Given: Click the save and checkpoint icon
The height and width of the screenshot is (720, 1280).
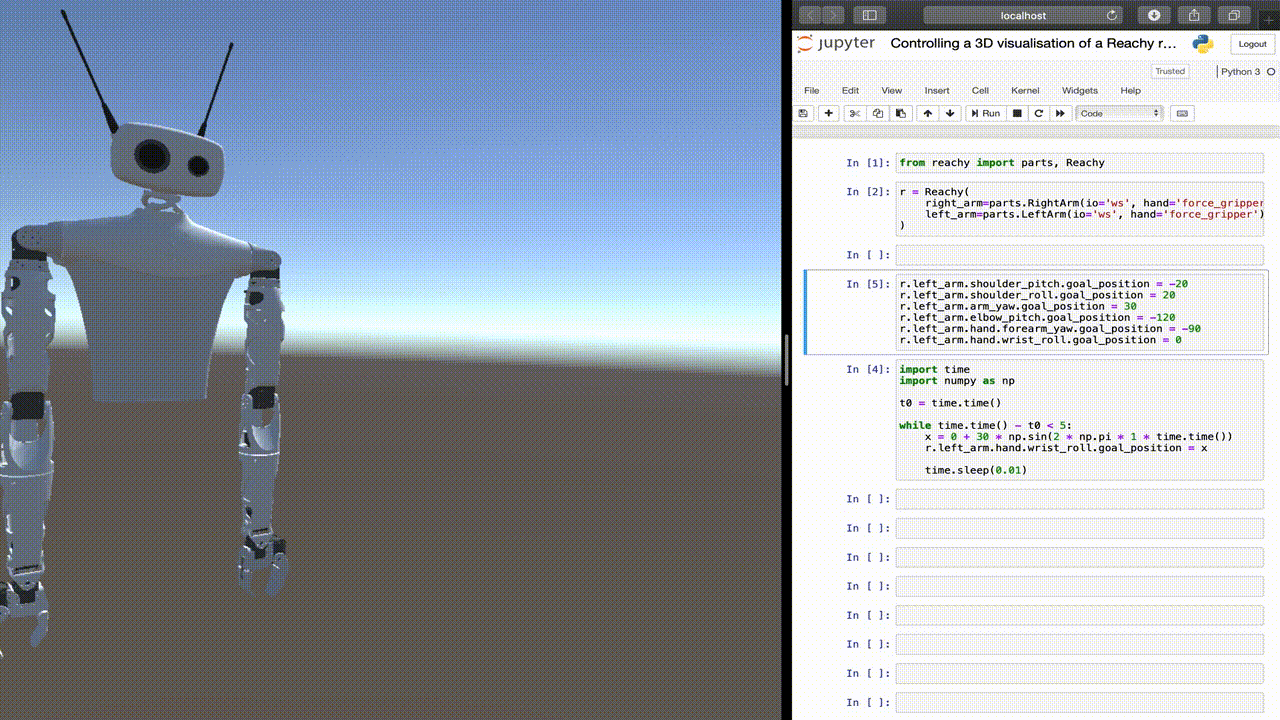Looking at the screenshot, I should click(x=805, y=113).
